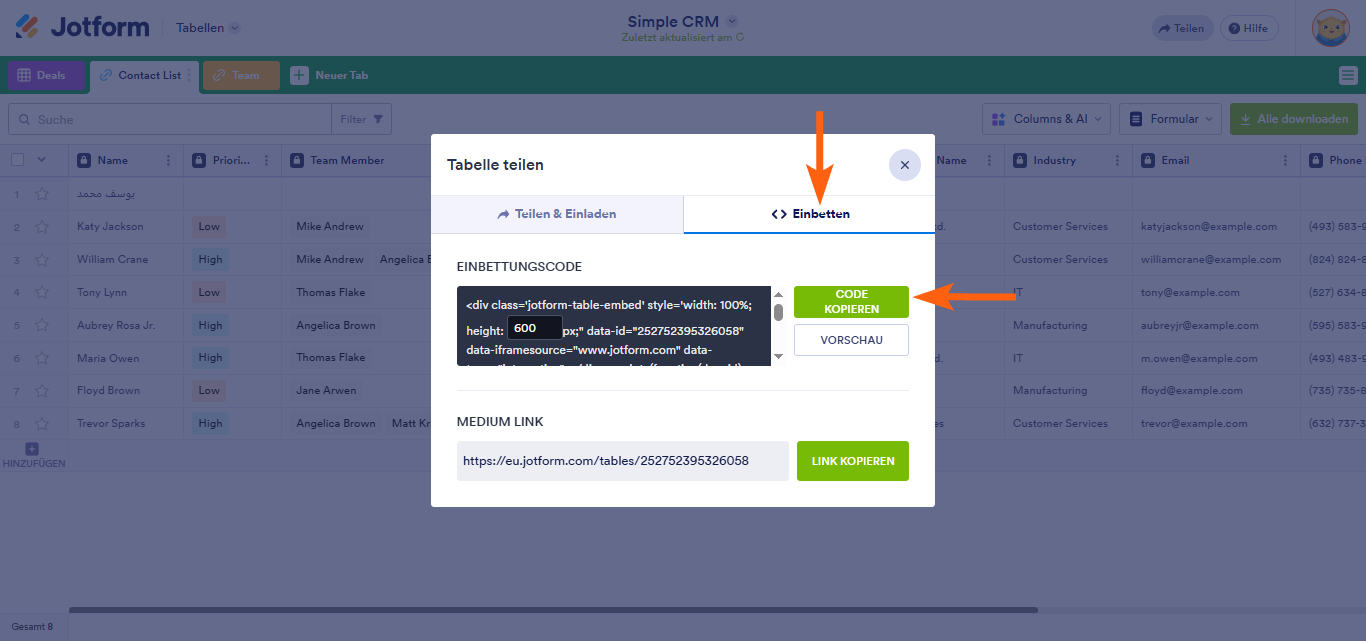Expand the Formular dropdown
1366x641 pixels.
pos(1170,119)
